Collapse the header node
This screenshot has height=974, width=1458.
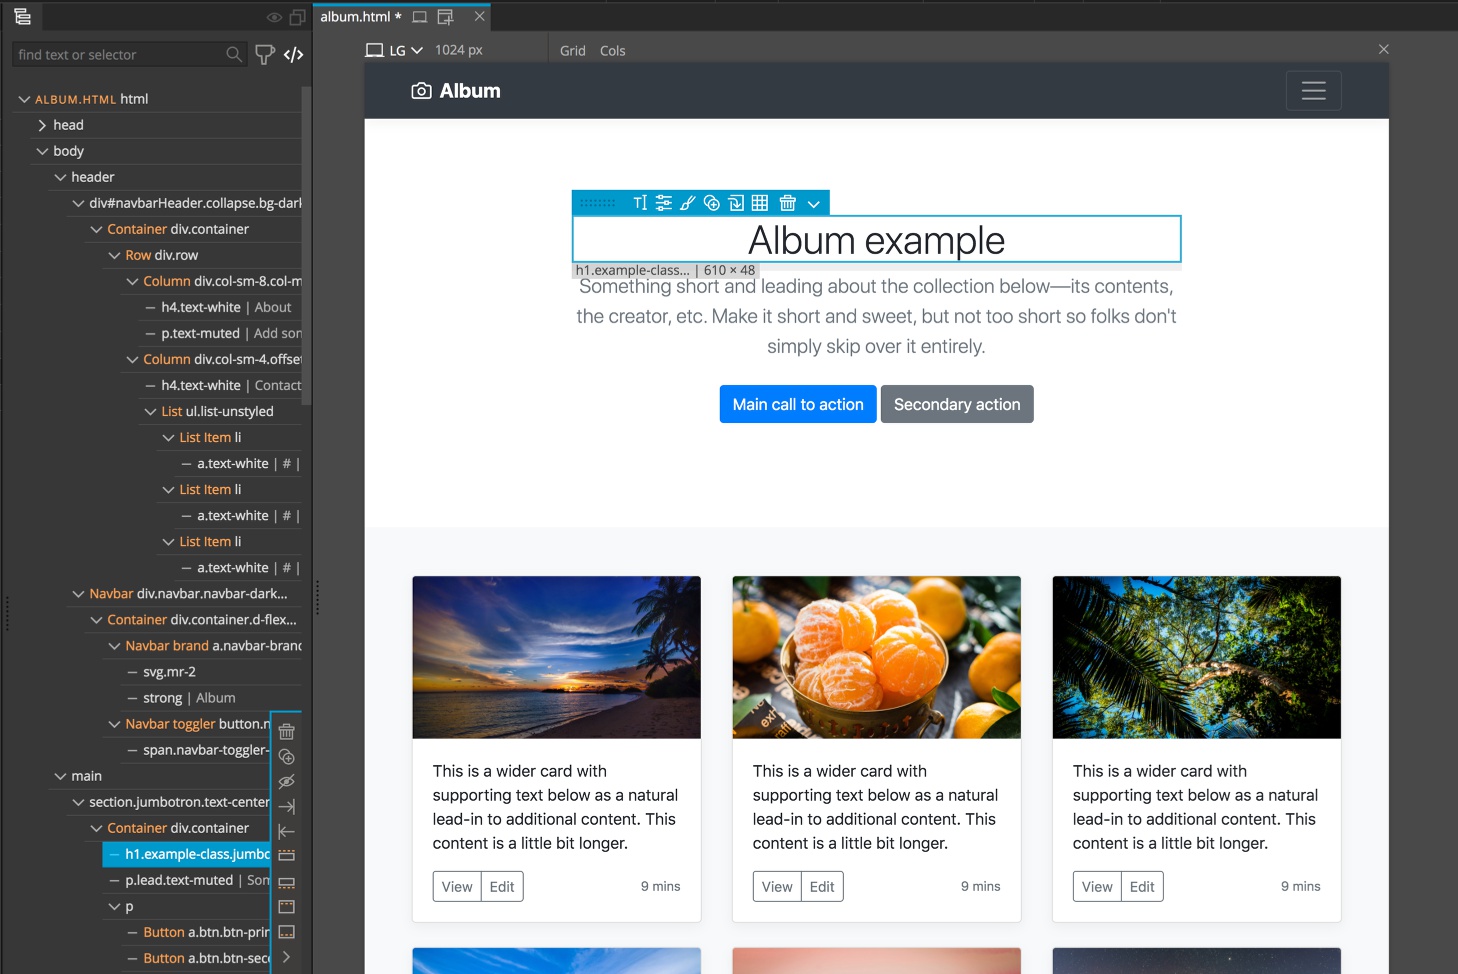[60, 177]
